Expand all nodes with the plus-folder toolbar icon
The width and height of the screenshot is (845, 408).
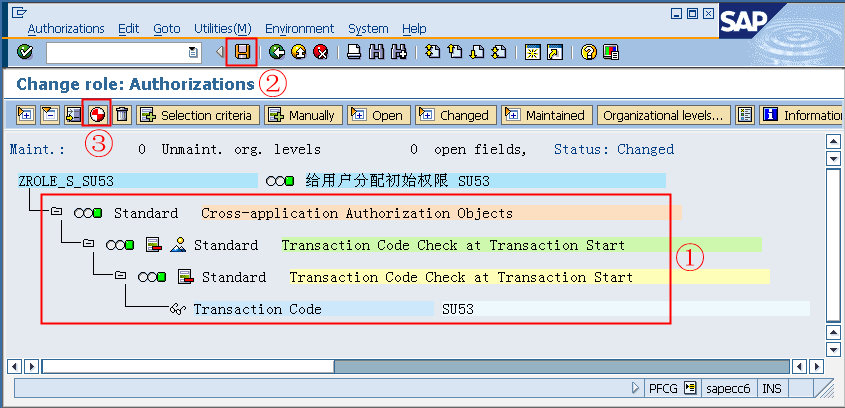click(x=26, y=115)
